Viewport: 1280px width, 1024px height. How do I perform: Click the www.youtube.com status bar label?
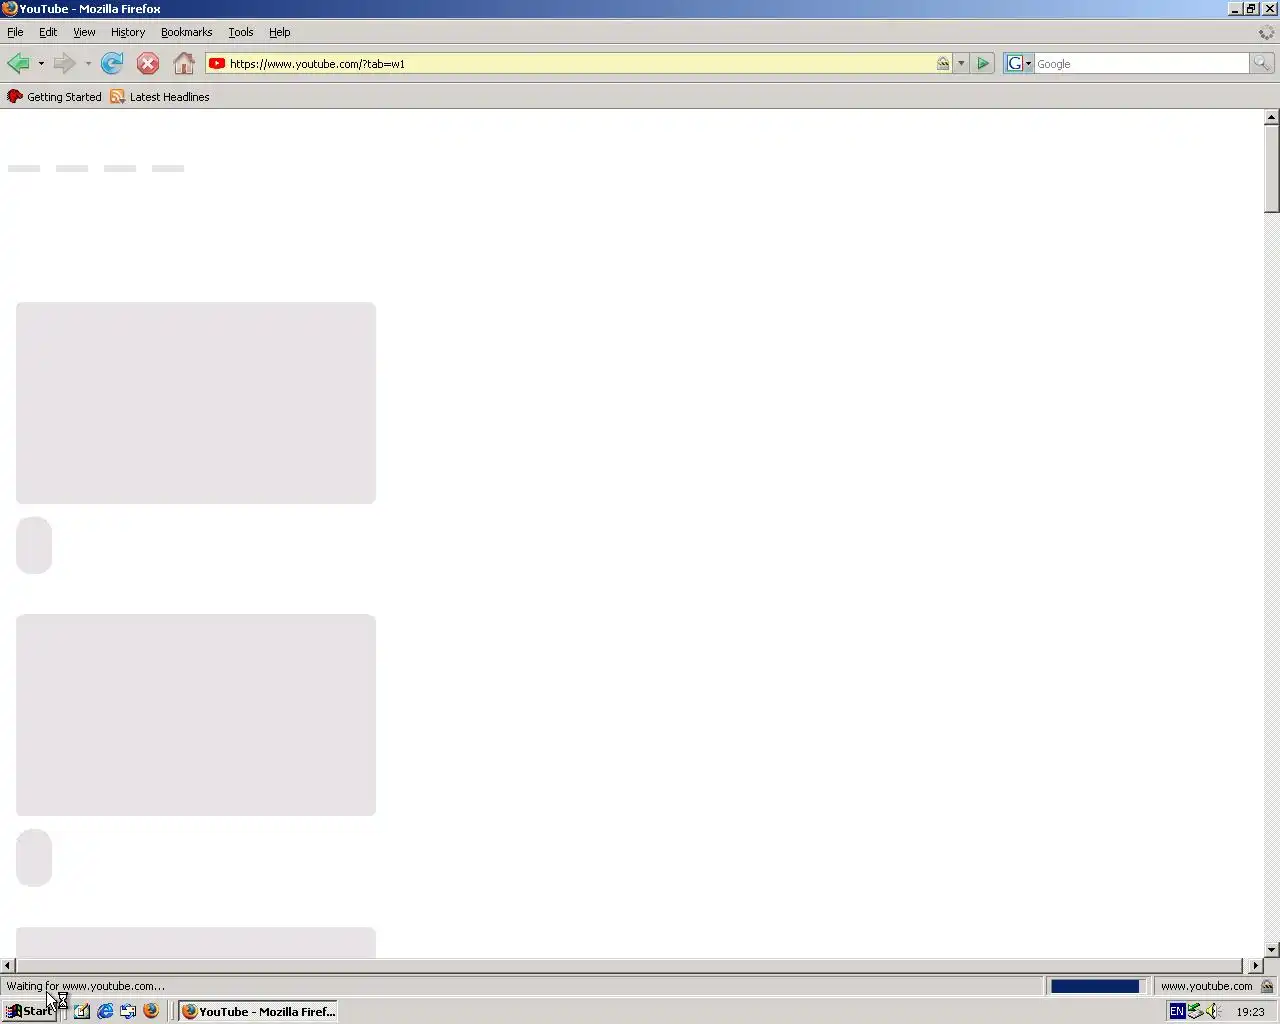pos(1206,986)
